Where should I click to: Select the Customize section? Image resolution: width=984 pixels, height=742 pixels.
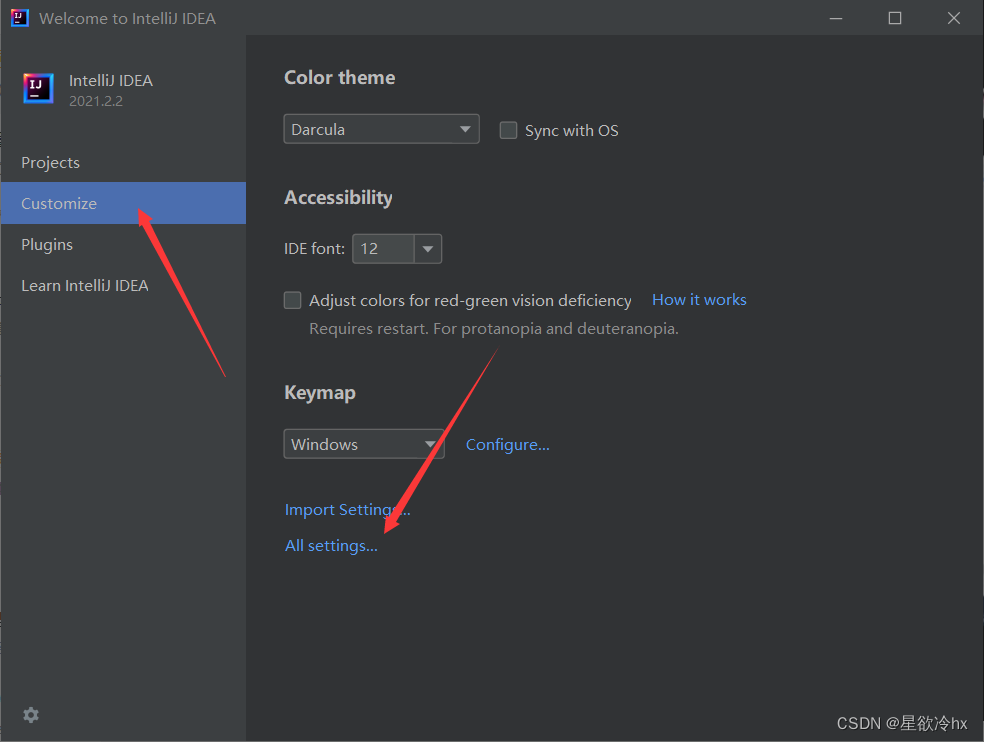point(123,203)
